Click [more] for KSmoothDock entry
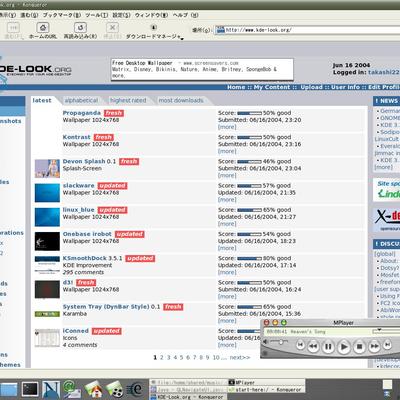The height and width of the screenshot is (400, 400). [x=227, y=272]
